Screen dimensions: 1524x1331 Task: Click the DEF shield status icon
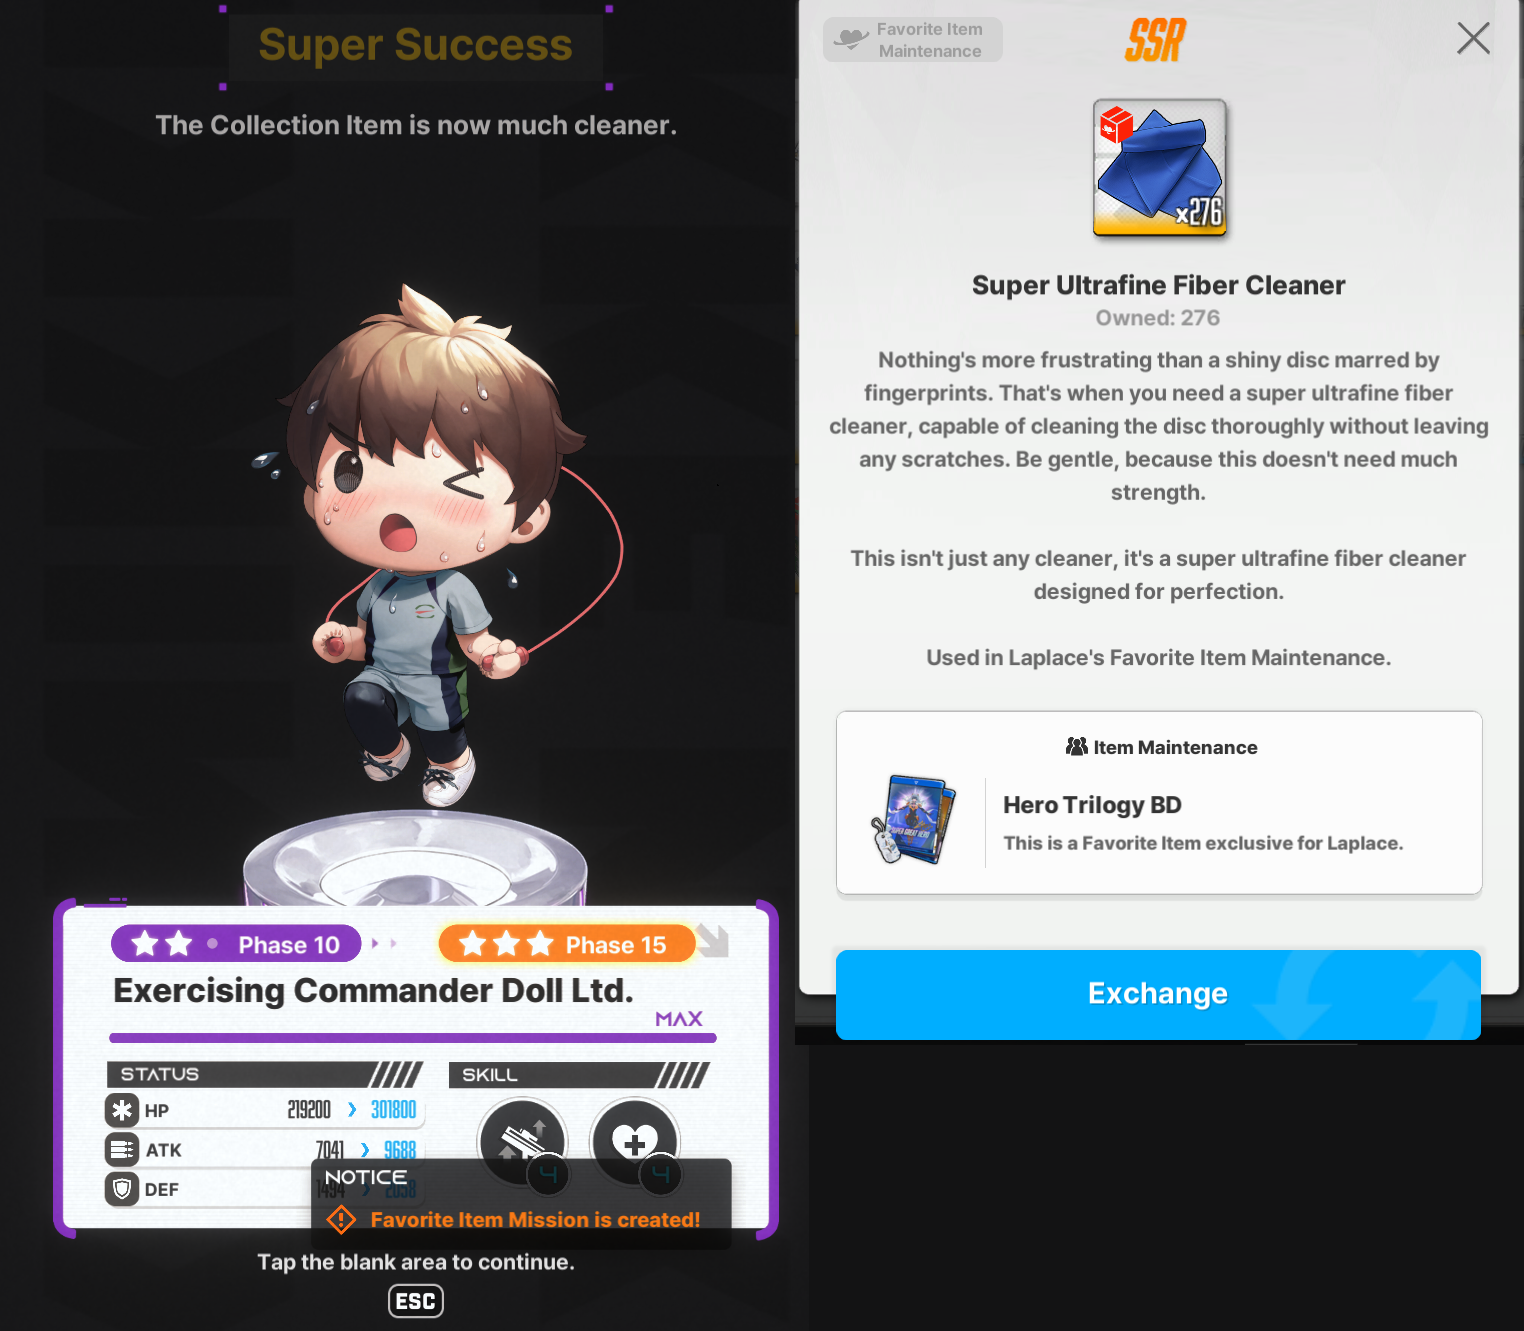tap(122, 1189)
